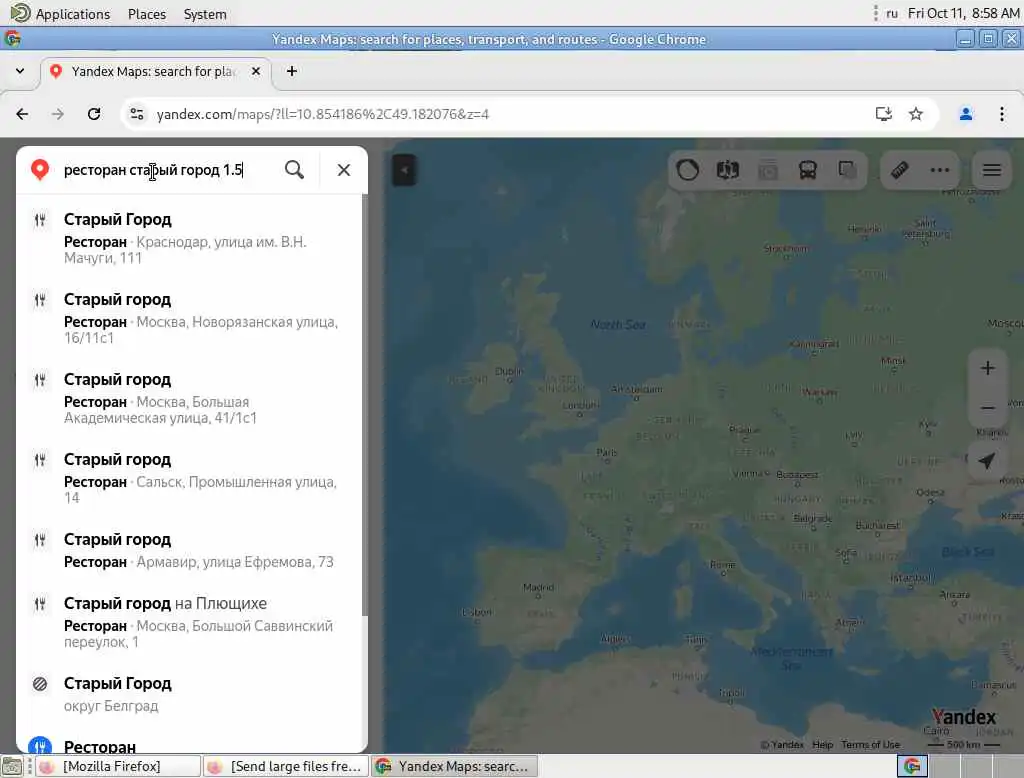Open the three-dots more tools menu
This screenshot has width=1024, height=778.
(940, 170)
